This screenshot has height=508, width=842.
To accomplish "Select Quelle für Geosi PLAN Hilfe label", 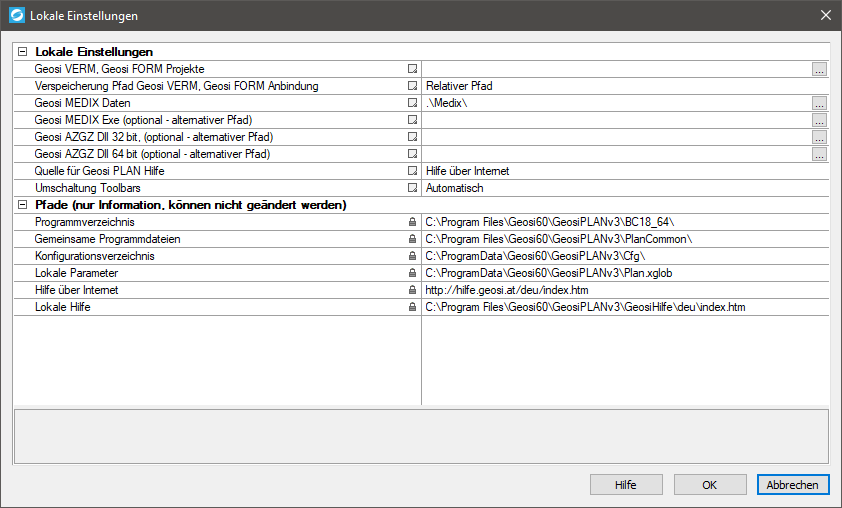I will click(x=99, y=171).
